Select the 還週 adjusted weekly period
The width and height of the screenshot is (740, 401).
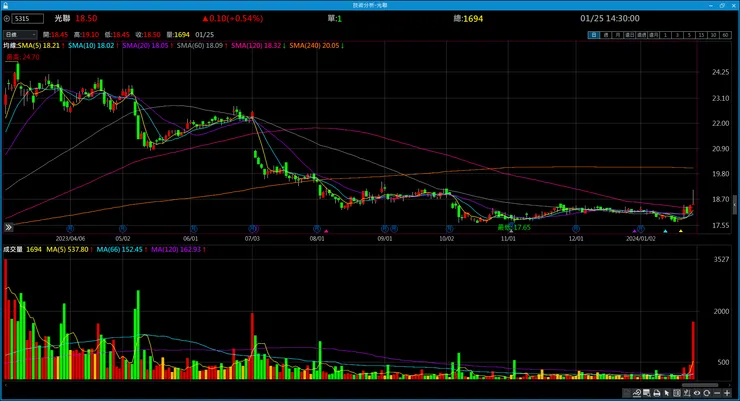641,35
